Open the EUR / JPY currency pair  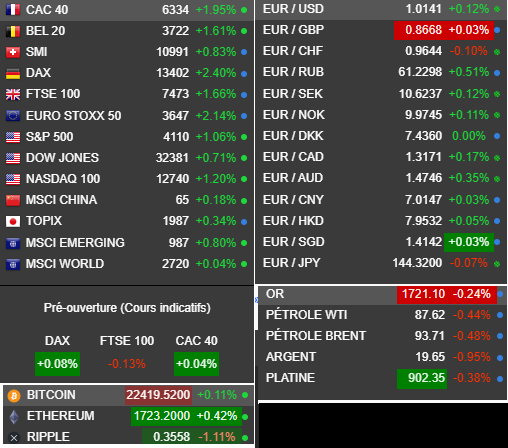point(292,263)
